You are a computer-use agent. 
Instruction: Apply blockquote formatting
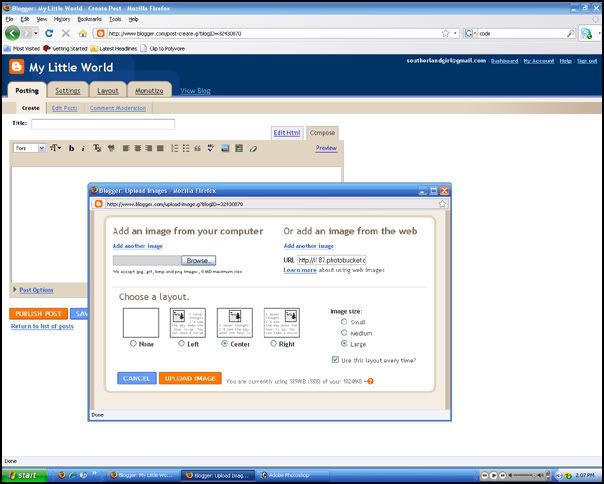198,148
